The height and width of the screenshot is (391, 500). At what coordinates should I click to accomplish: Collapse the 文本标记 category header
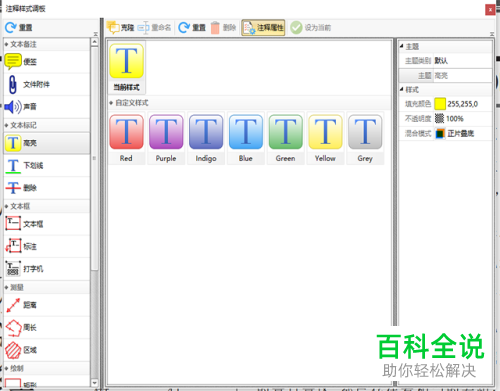pyautogui.click(x=47, y=125)
